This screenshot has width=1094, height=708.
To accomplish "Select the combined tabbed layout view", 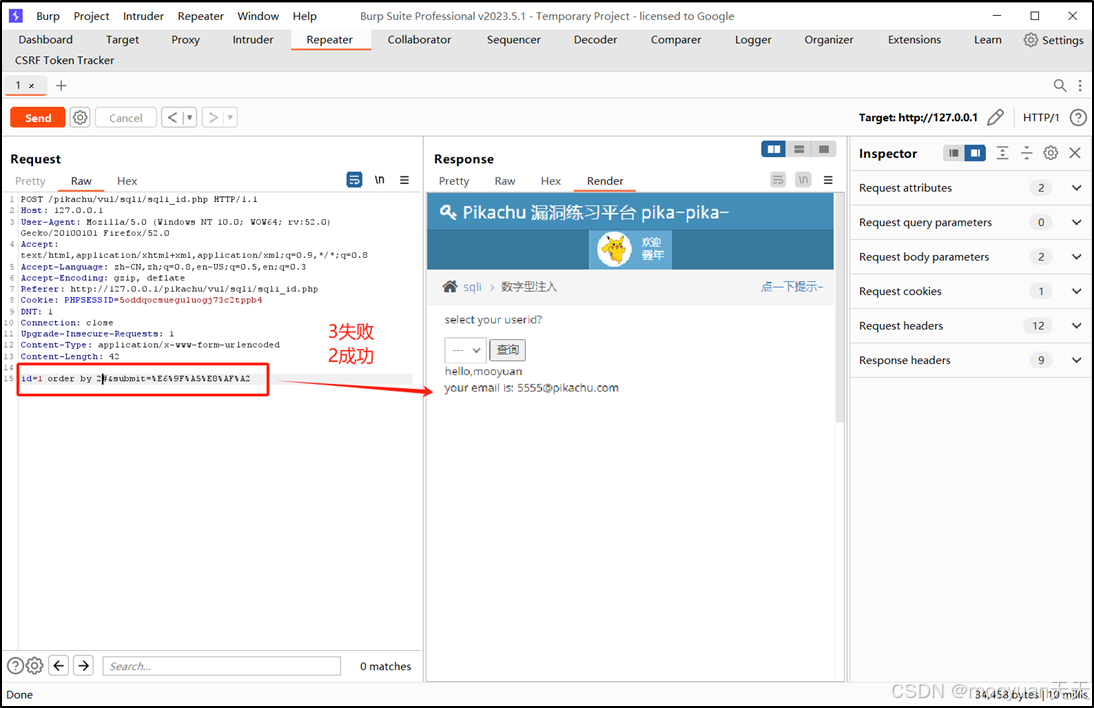I will (823, 149).
